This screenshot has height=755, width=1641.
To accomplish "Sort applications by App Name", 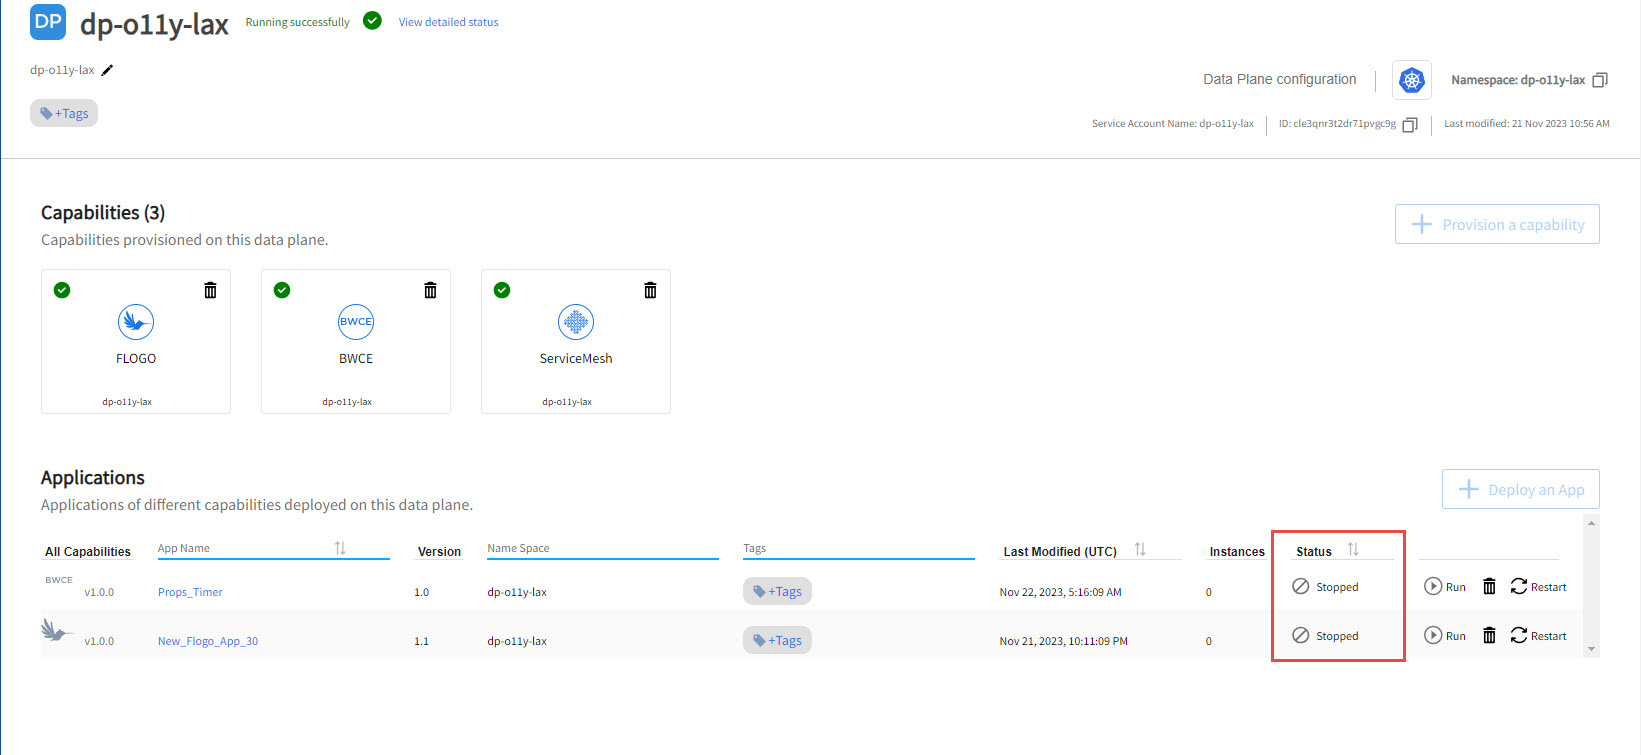I will click(340, 548).
